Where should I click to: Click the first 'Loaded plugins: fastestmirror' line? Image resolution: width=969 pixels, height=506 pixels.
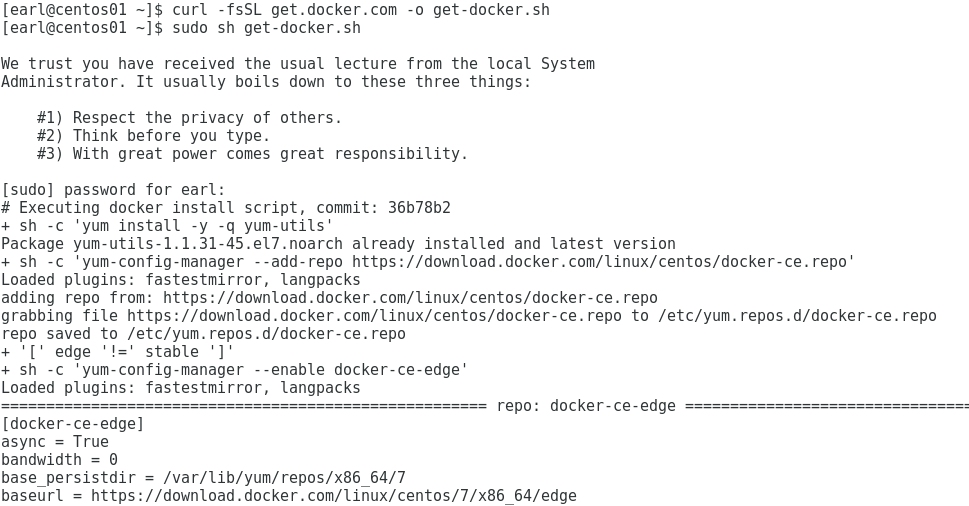181,280
